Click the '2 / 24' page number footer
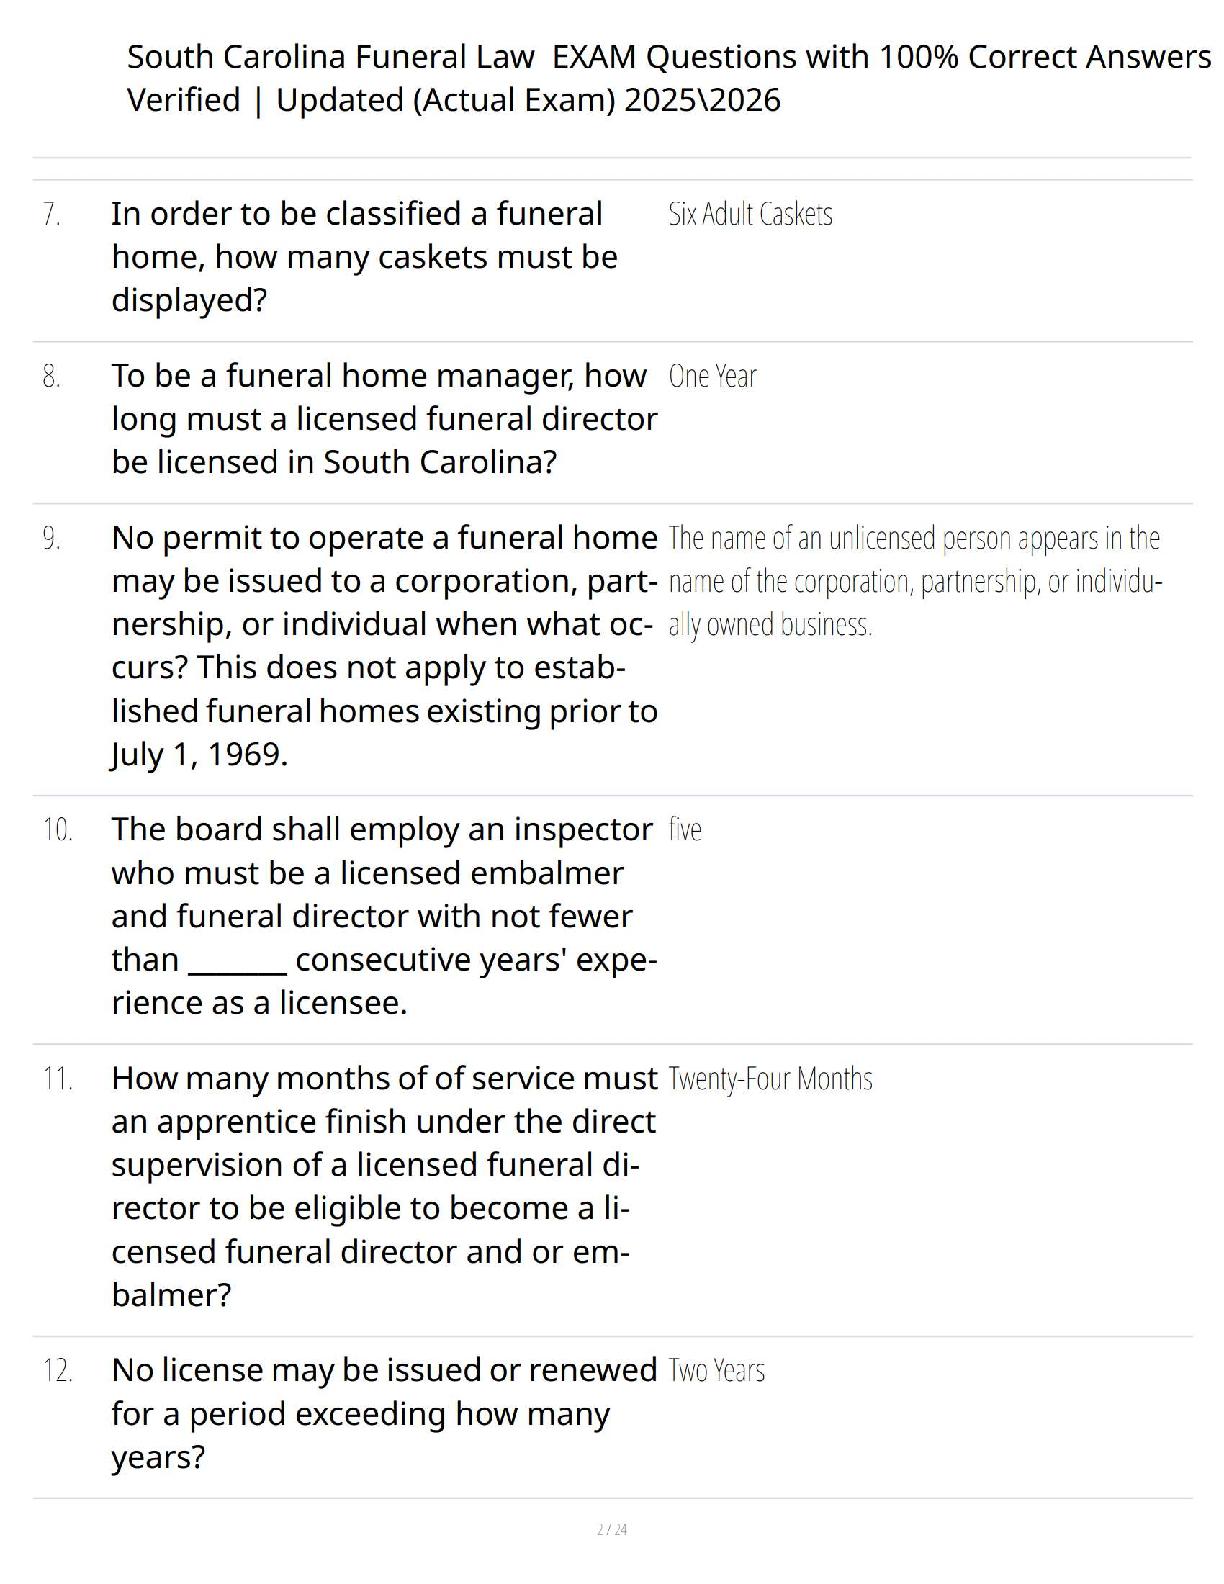The height and width of the screenshot is (1584, 1224). (x=612, y=1529)
